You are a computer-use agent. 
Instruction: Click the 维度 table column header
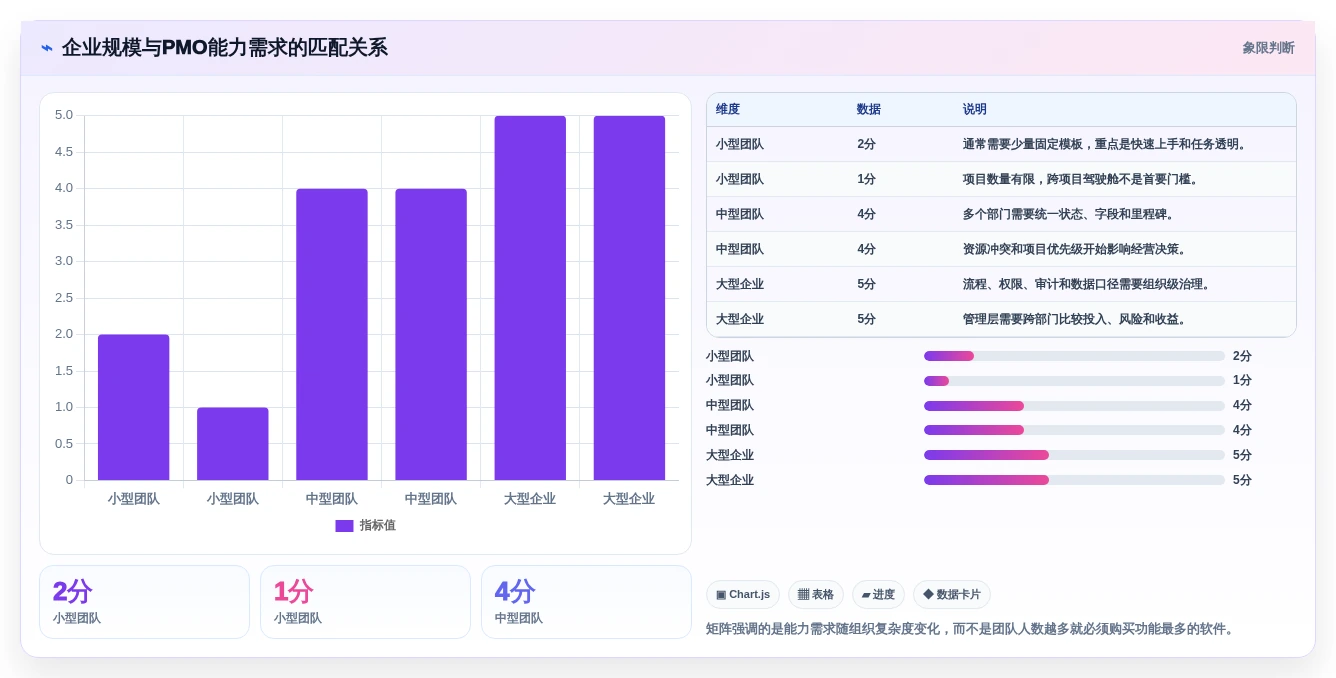(728, 110)
